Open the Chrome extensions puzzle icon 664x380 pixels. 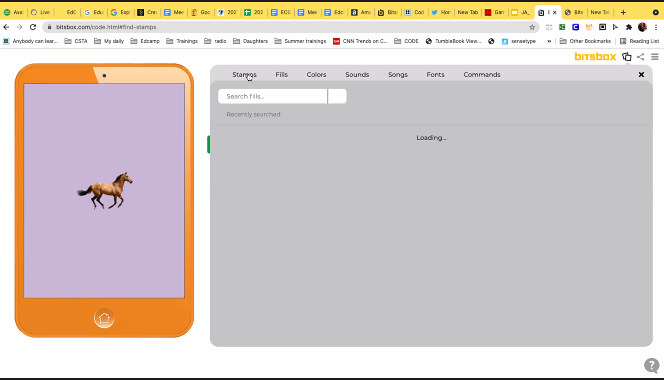(629, 27)
